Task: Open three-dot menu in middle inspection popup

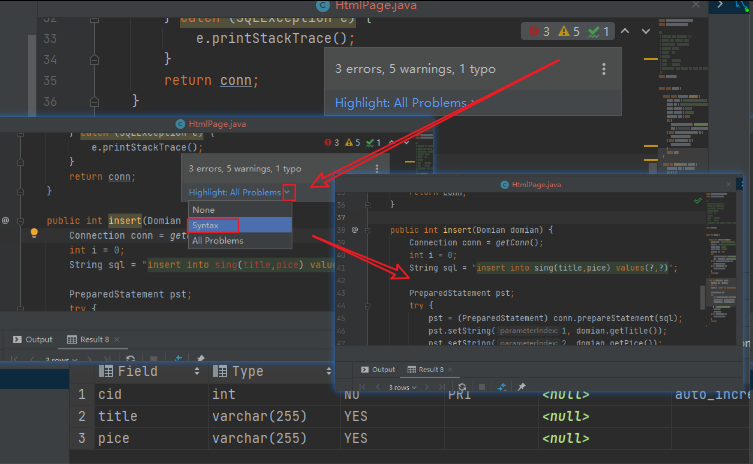Action: [x=376, y=169]
